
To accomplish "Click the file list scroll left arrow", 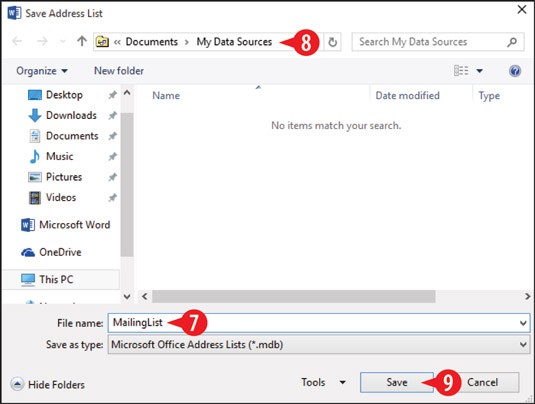I will 145,296.
